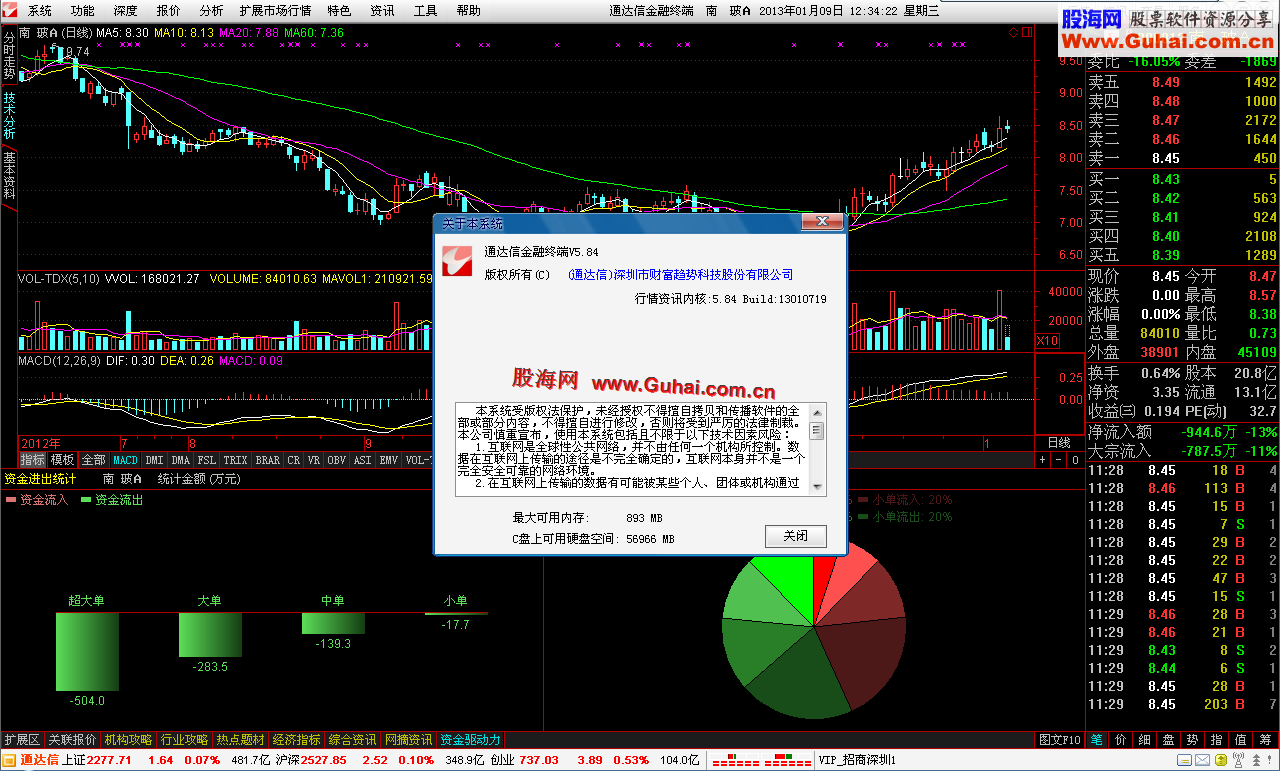Select the ASI indicator
The width and height of the screenshot is (1280, 771).
[x=362, y=460]
